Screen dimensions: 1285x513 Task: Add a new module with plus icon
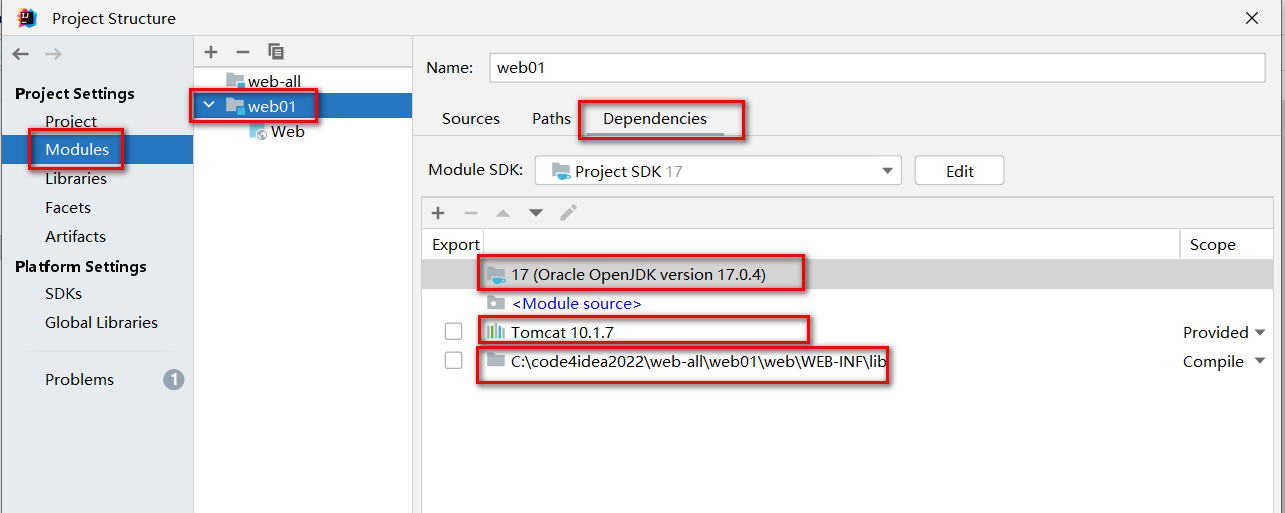(210, 52)
